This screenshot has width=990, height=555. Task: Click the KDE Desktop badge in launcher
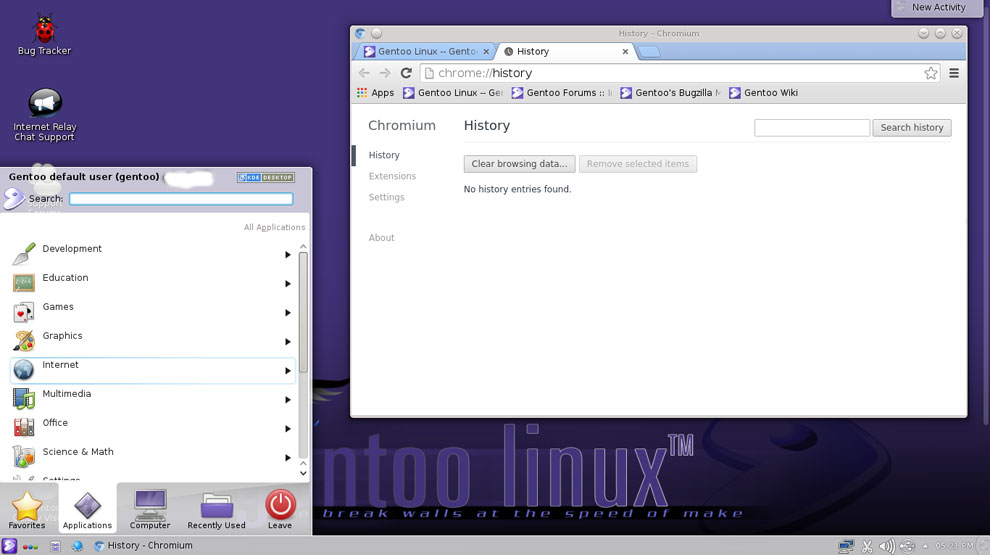click(x=266, y=177)
